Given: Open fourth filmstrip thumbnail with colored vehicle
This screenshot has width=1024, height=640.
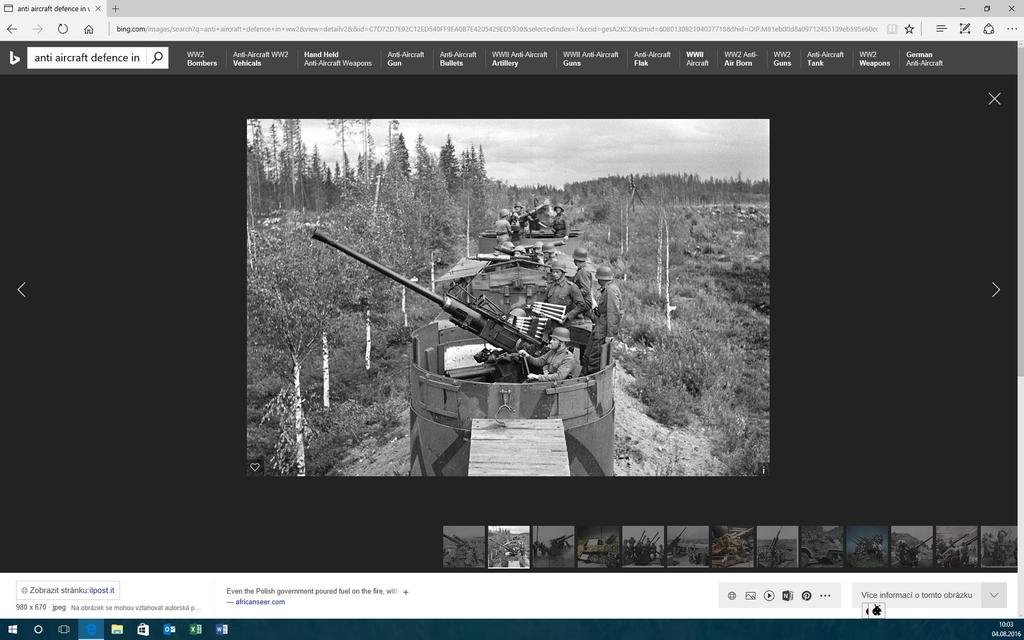Looking at the screenshot, I should (x=598, y=547).
